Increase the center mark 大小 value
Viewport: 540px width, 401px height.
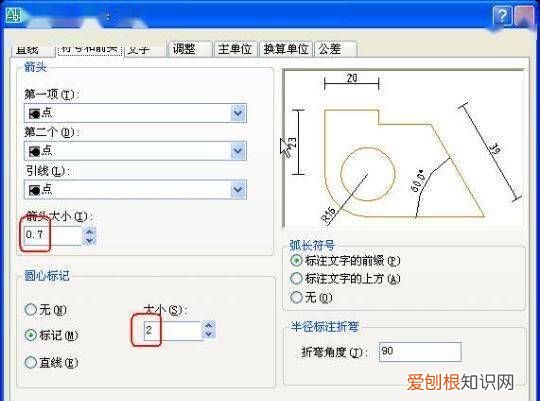click(x=209, y=326)
